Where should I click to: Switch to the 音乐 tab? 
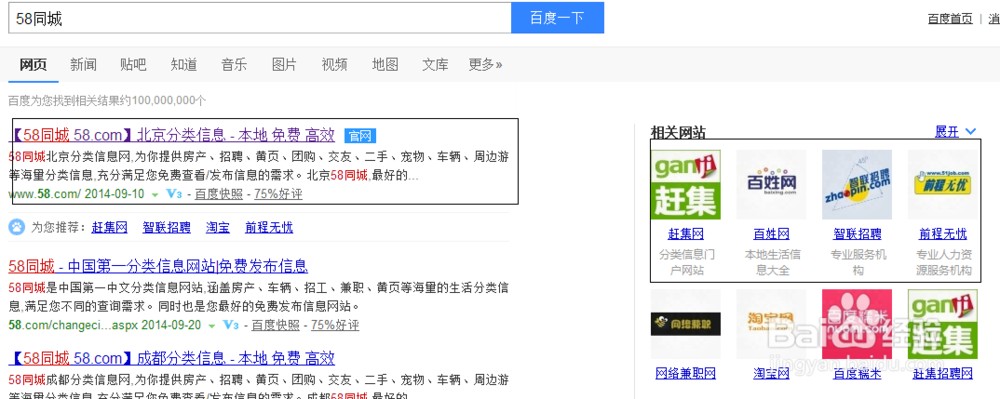pos(234,64)
